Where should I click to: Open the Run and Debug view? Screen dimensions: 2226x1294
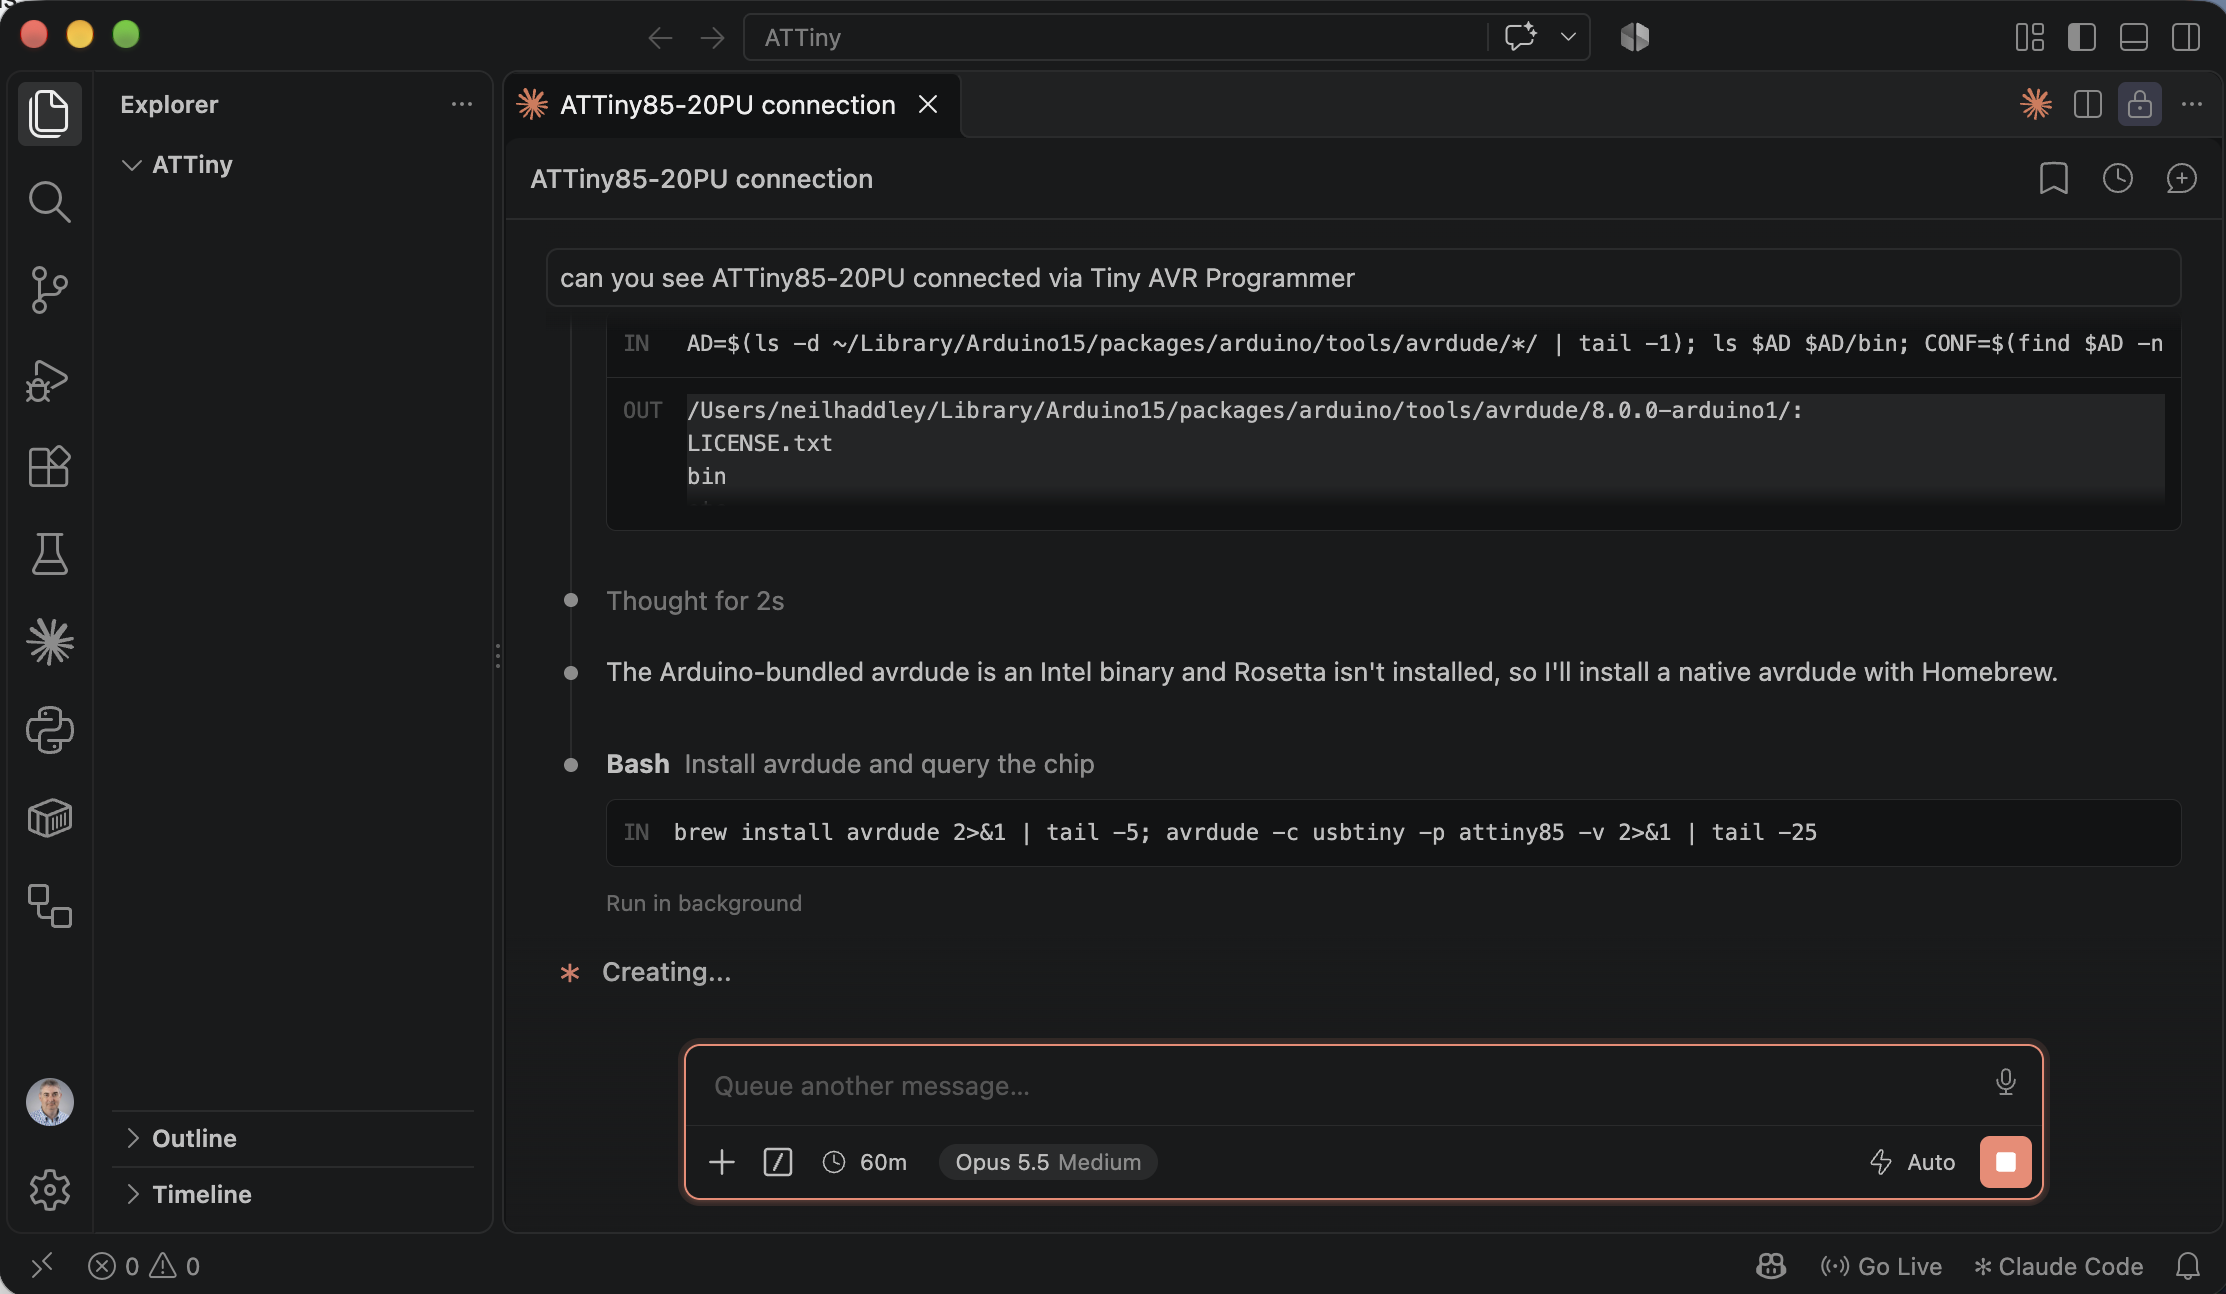pos(49,379)
